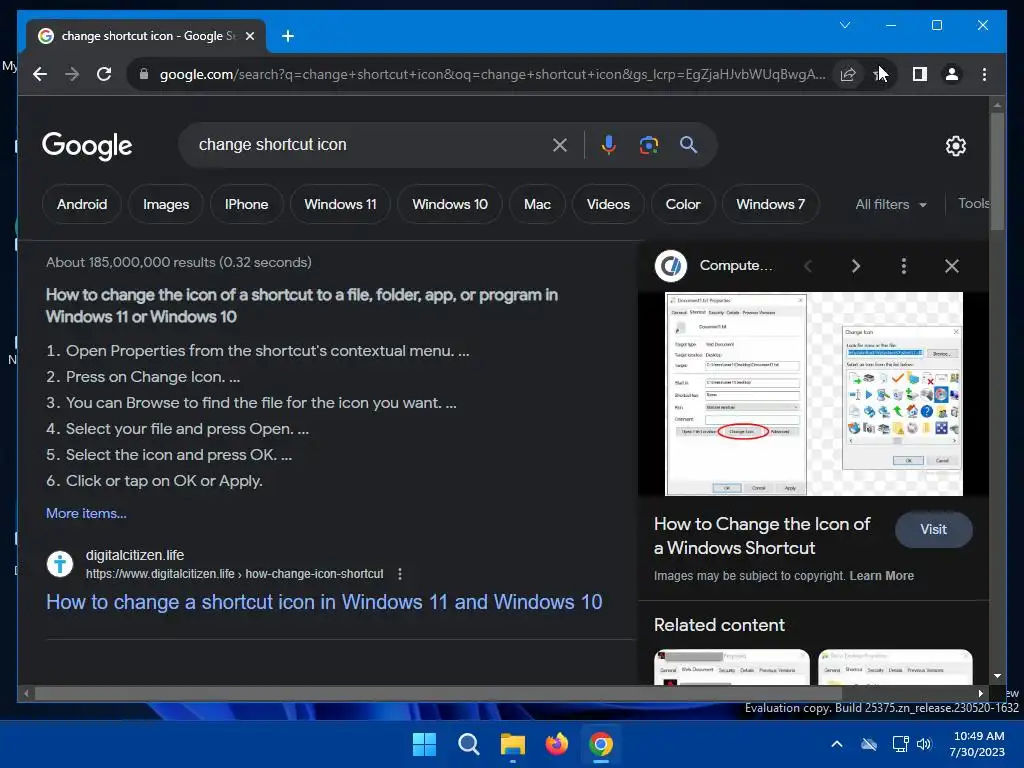
Task: Open the More items link
Action: (x=86, y=513)
